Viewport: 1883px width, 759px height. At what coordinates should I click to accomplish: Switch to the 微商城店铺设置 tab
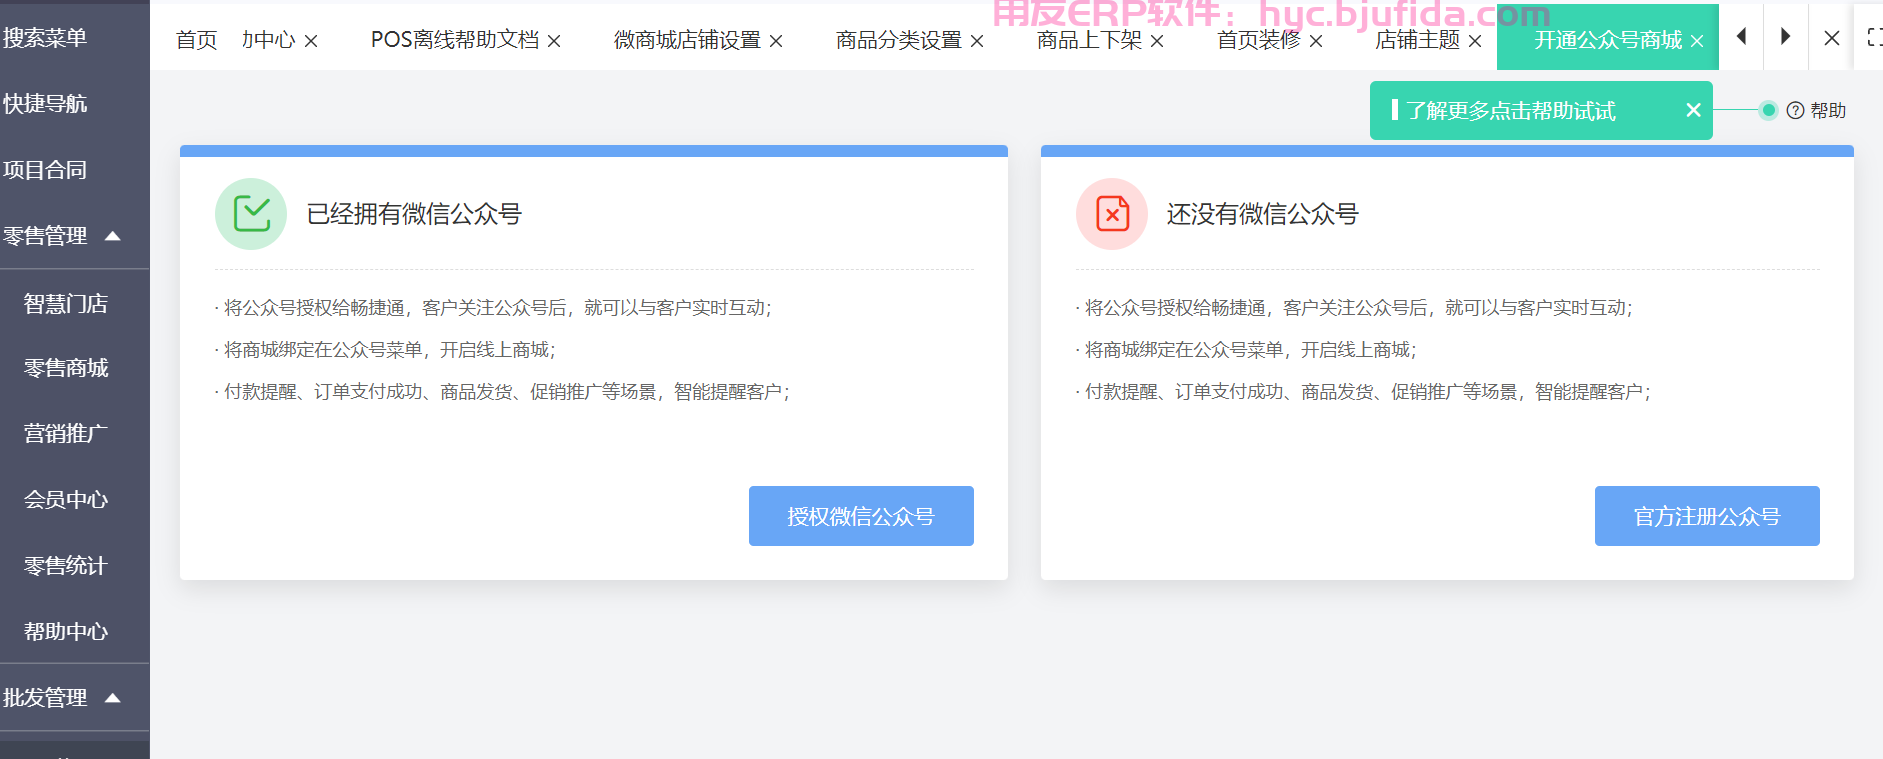(x=687, y=40)
